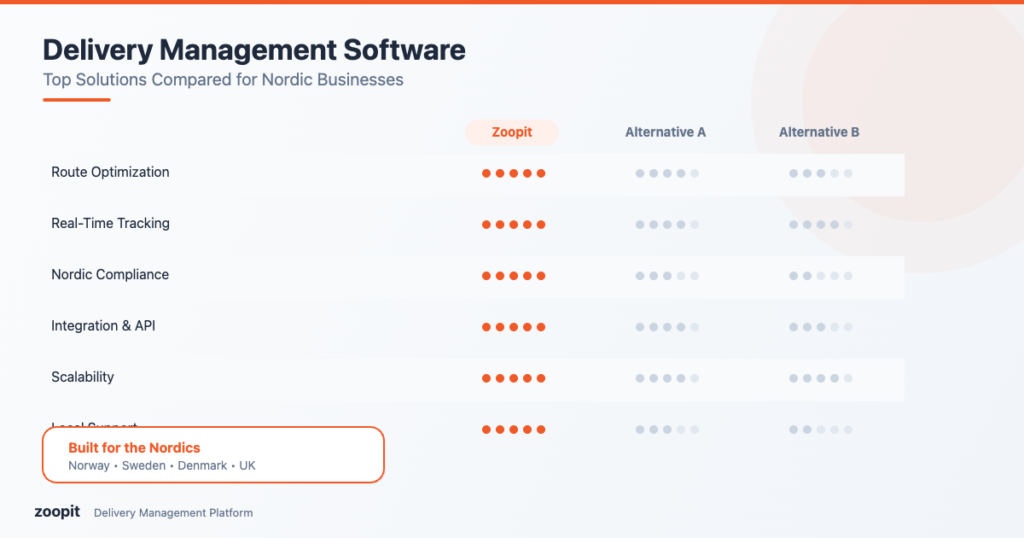Click Alternative A's Scalability rating dots

[667, 378]
